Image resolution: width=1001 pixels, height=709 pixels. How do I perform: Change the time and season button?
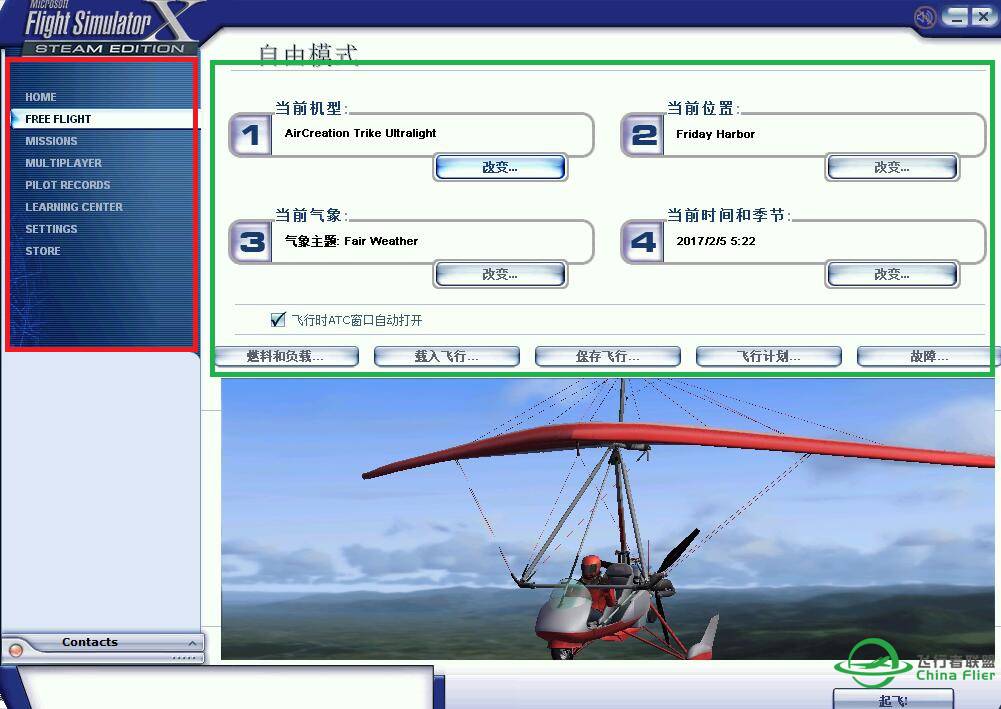pos(892,274)
